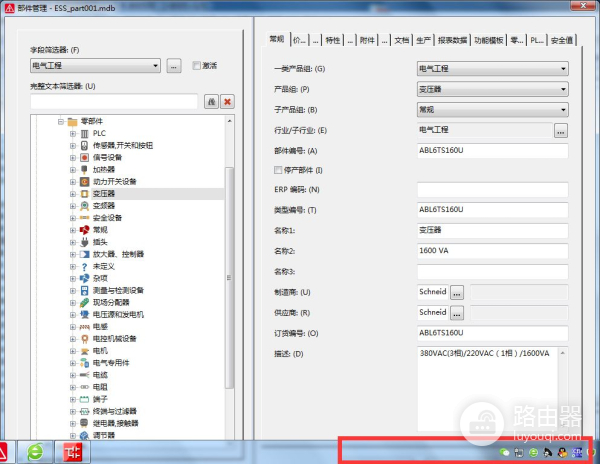Switch to the 安全值 tab
Viewport: 600px width, 464px height.
tap(562, 40)
